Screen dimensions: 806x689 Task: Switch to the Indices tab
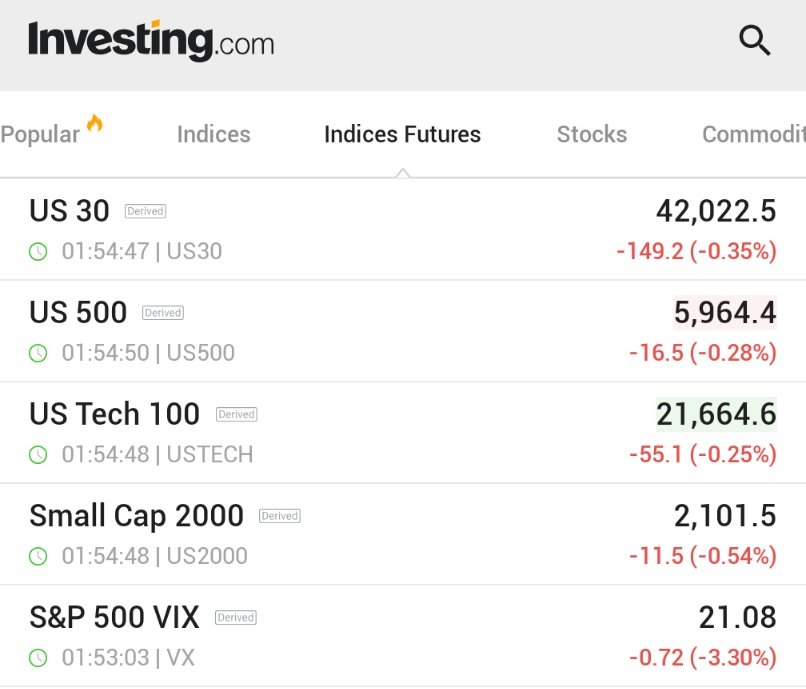coord(213,135)
